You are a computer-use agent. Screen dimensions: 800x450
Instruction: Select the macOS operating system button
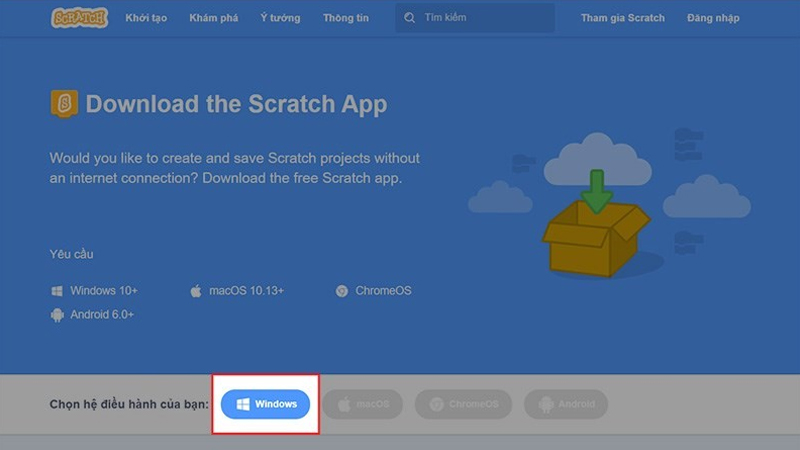(363, 404)
